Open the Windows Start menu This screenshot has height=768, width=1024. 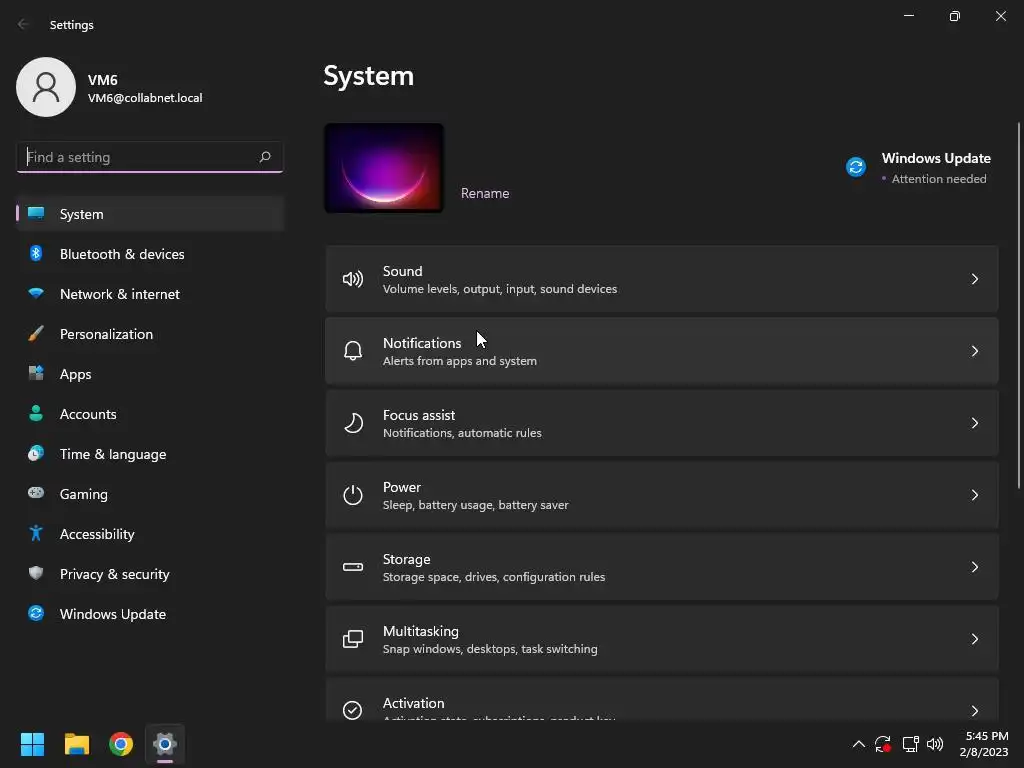pyautogui.click(x=32, y=744)
